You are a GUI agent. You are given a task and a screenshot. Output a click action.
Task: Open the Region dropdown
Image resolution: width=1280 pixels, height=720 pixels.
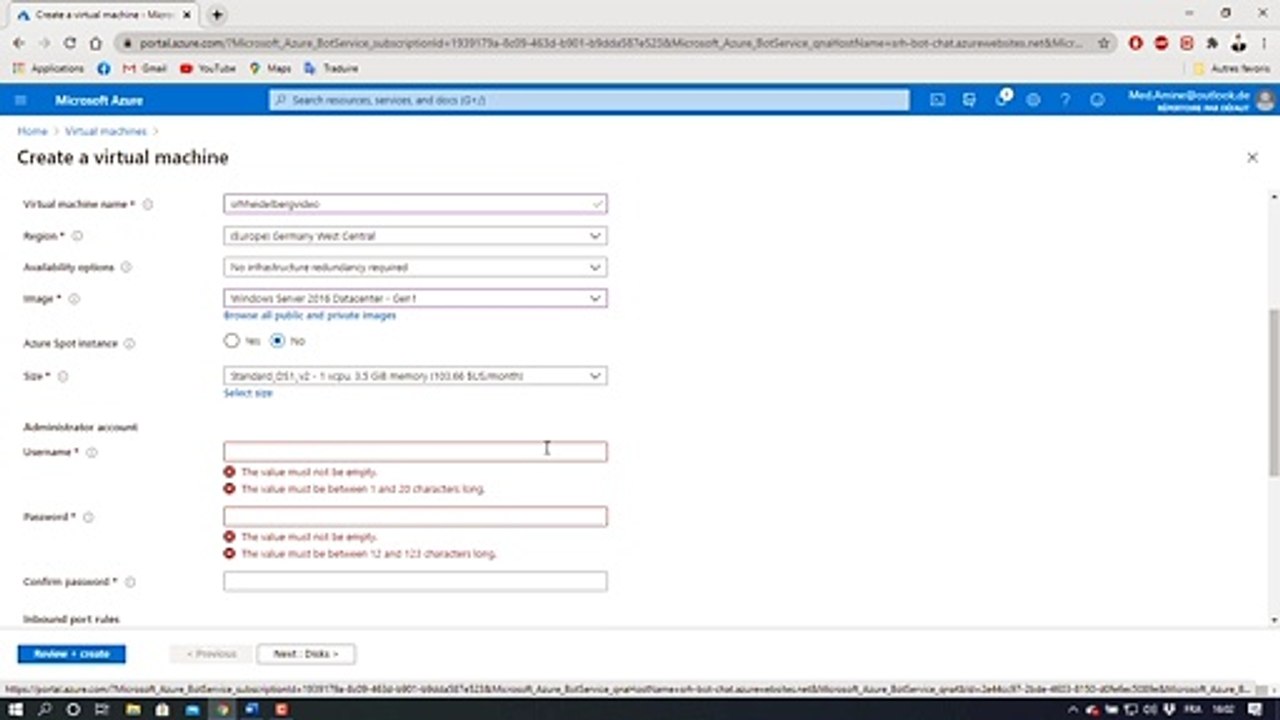coord(415,236)
